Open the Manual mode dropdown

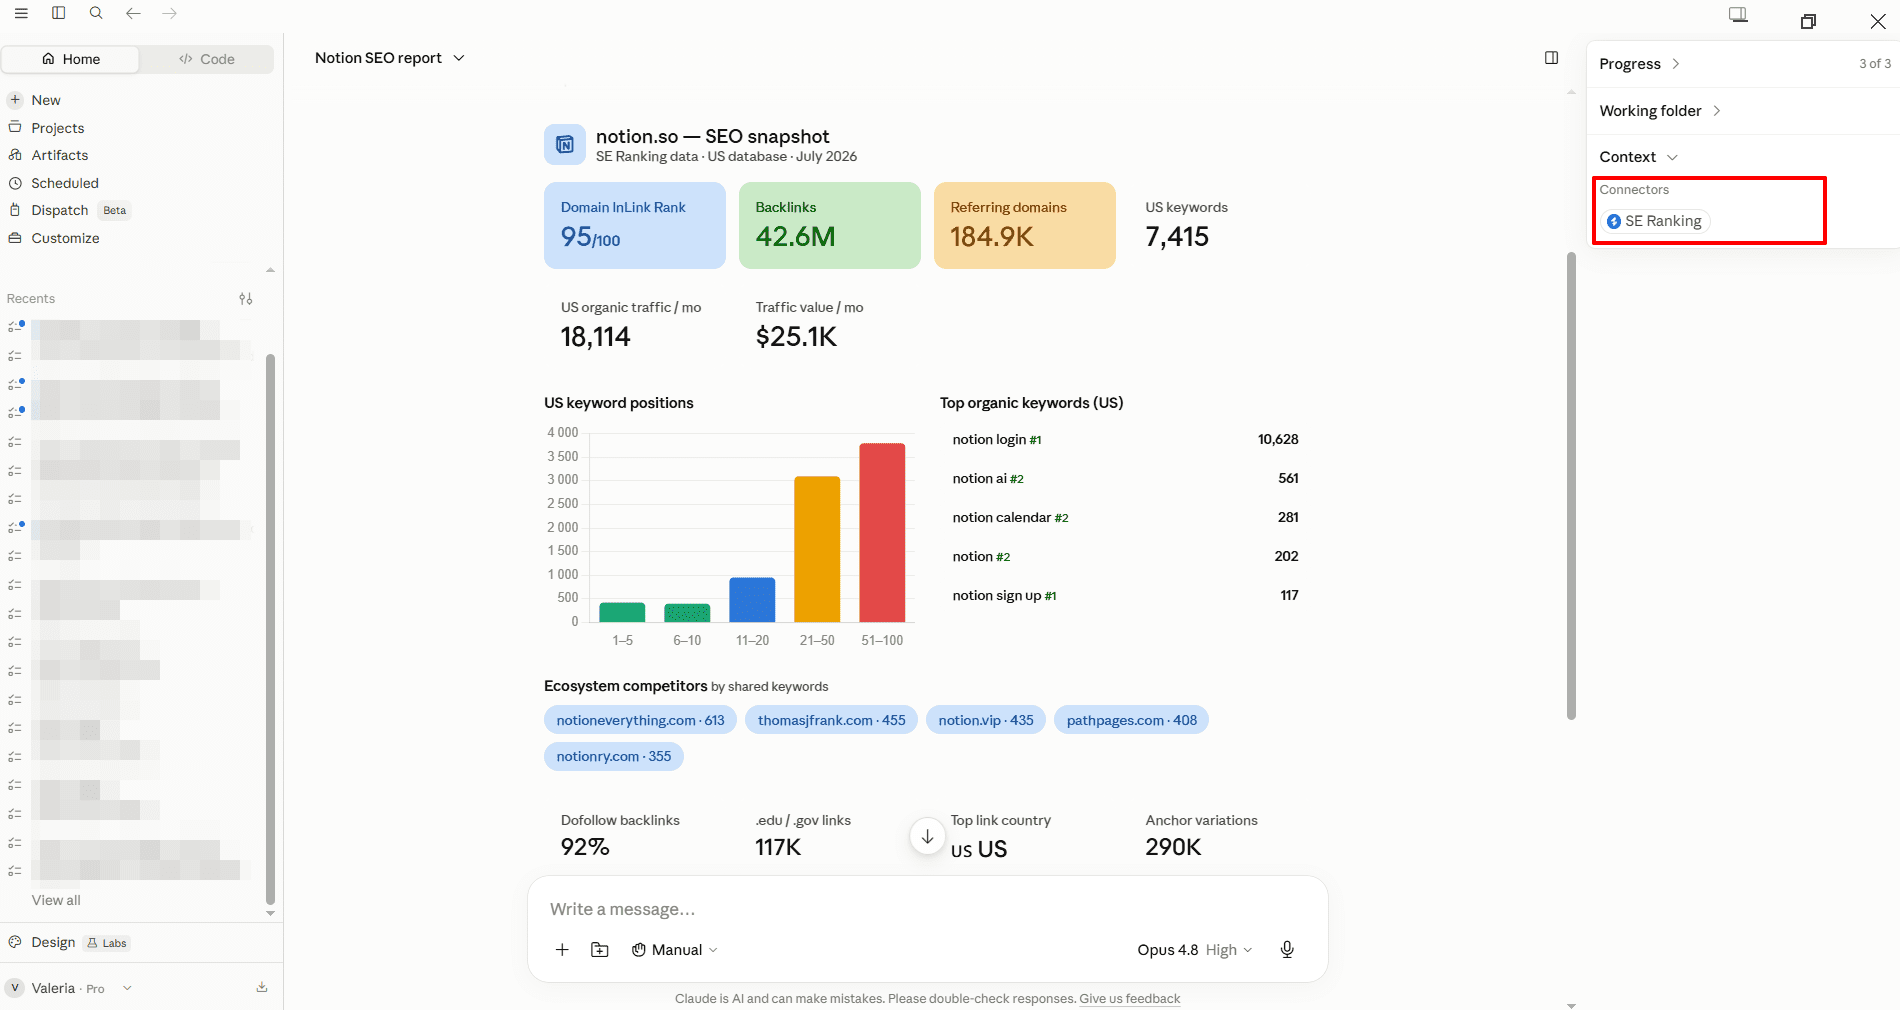coord(675,950)
